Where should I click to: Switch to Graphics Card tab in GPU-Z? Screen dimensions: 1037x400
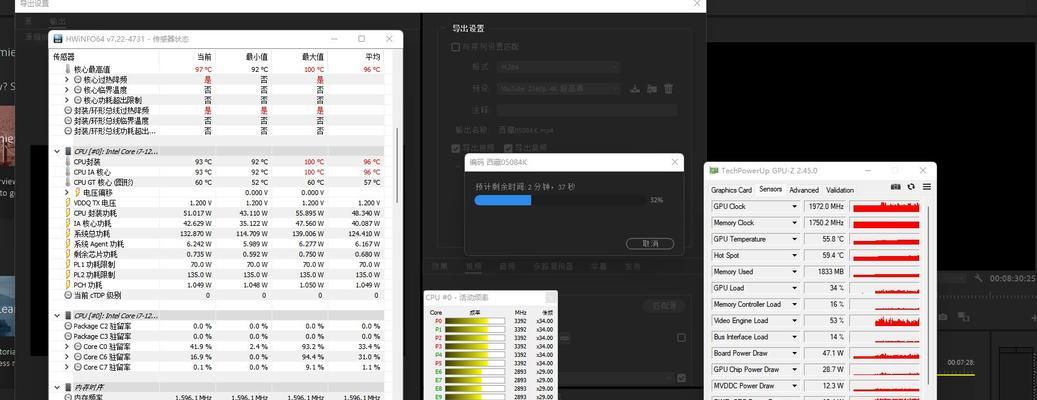point(731,190)
